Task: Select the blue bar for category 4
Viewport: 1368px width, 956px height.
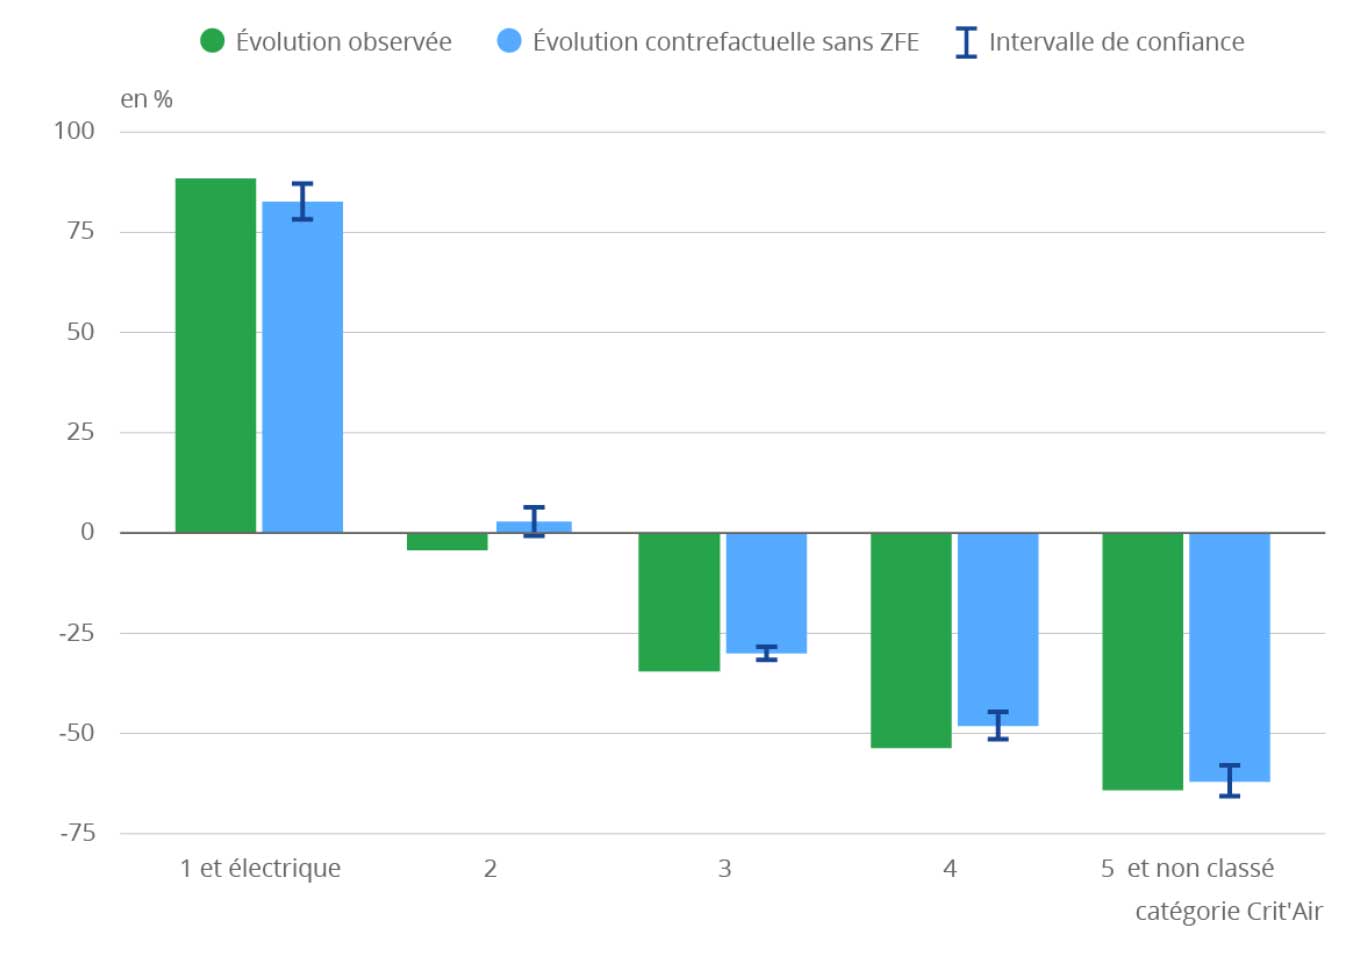Action: (x=998, y=629)
